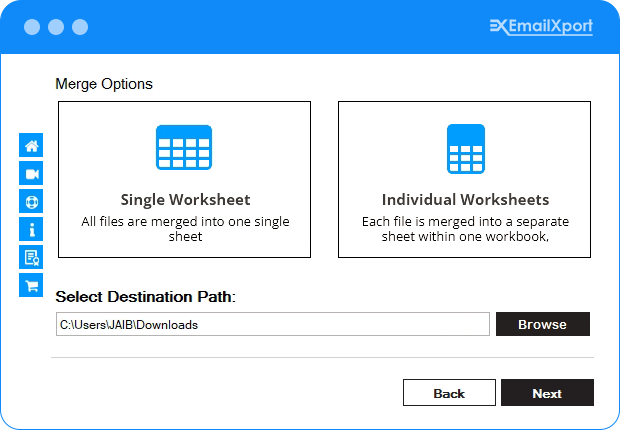Image resolution: width=620 pixels, height=430 pixels.
Task: Select the 'Single Worksheet' title text
Action: pyautogui.click(x=185, y=199)
